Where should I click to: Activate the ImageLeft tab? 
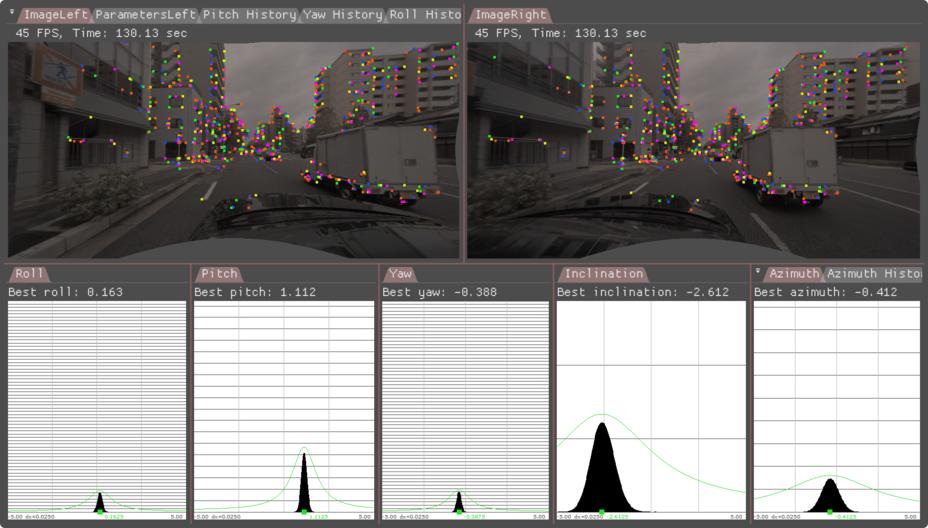tap(55, 15)
